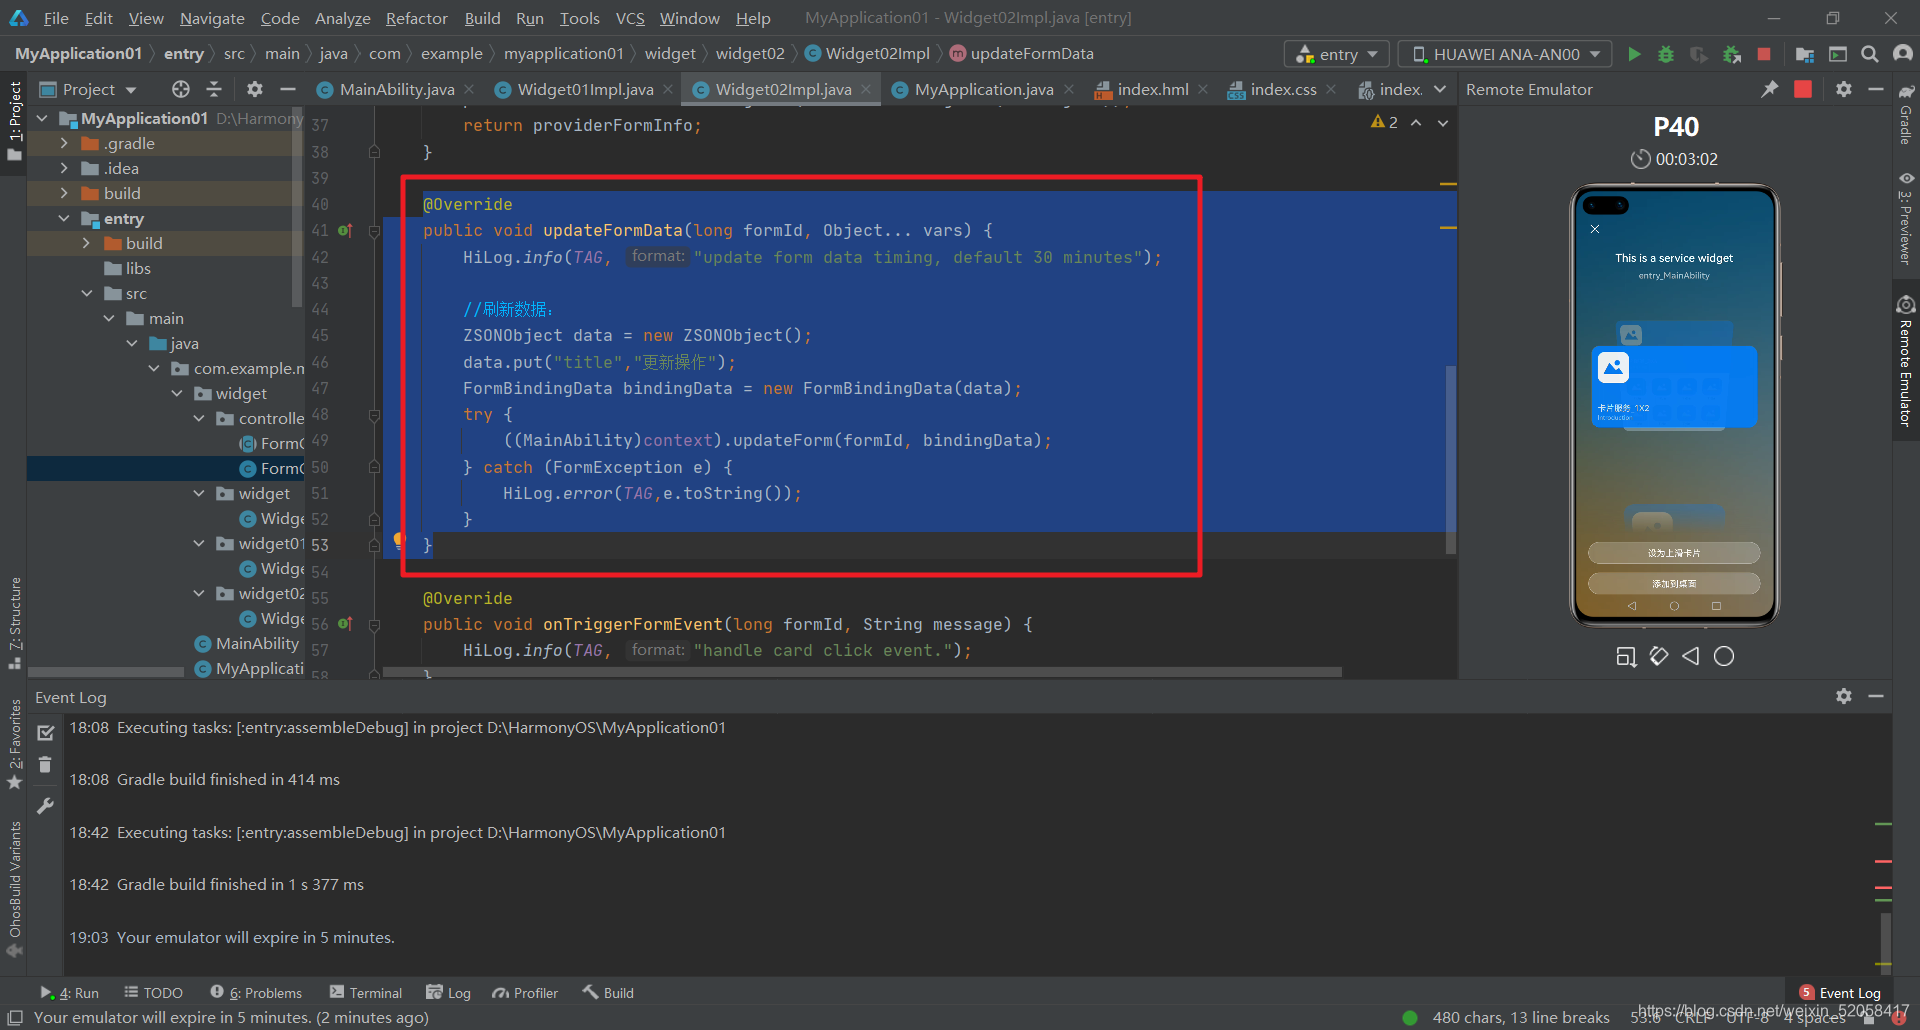1920x1030 pixels.
Task: Click the locate target icon in Project panel
Action: point(180,89)
